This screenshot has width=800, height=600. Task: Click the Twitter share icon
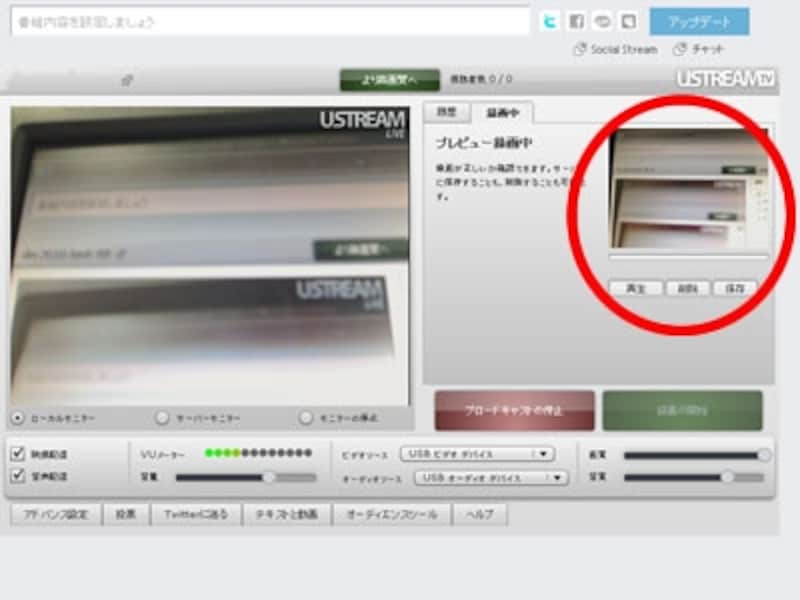tap(549, 21)
